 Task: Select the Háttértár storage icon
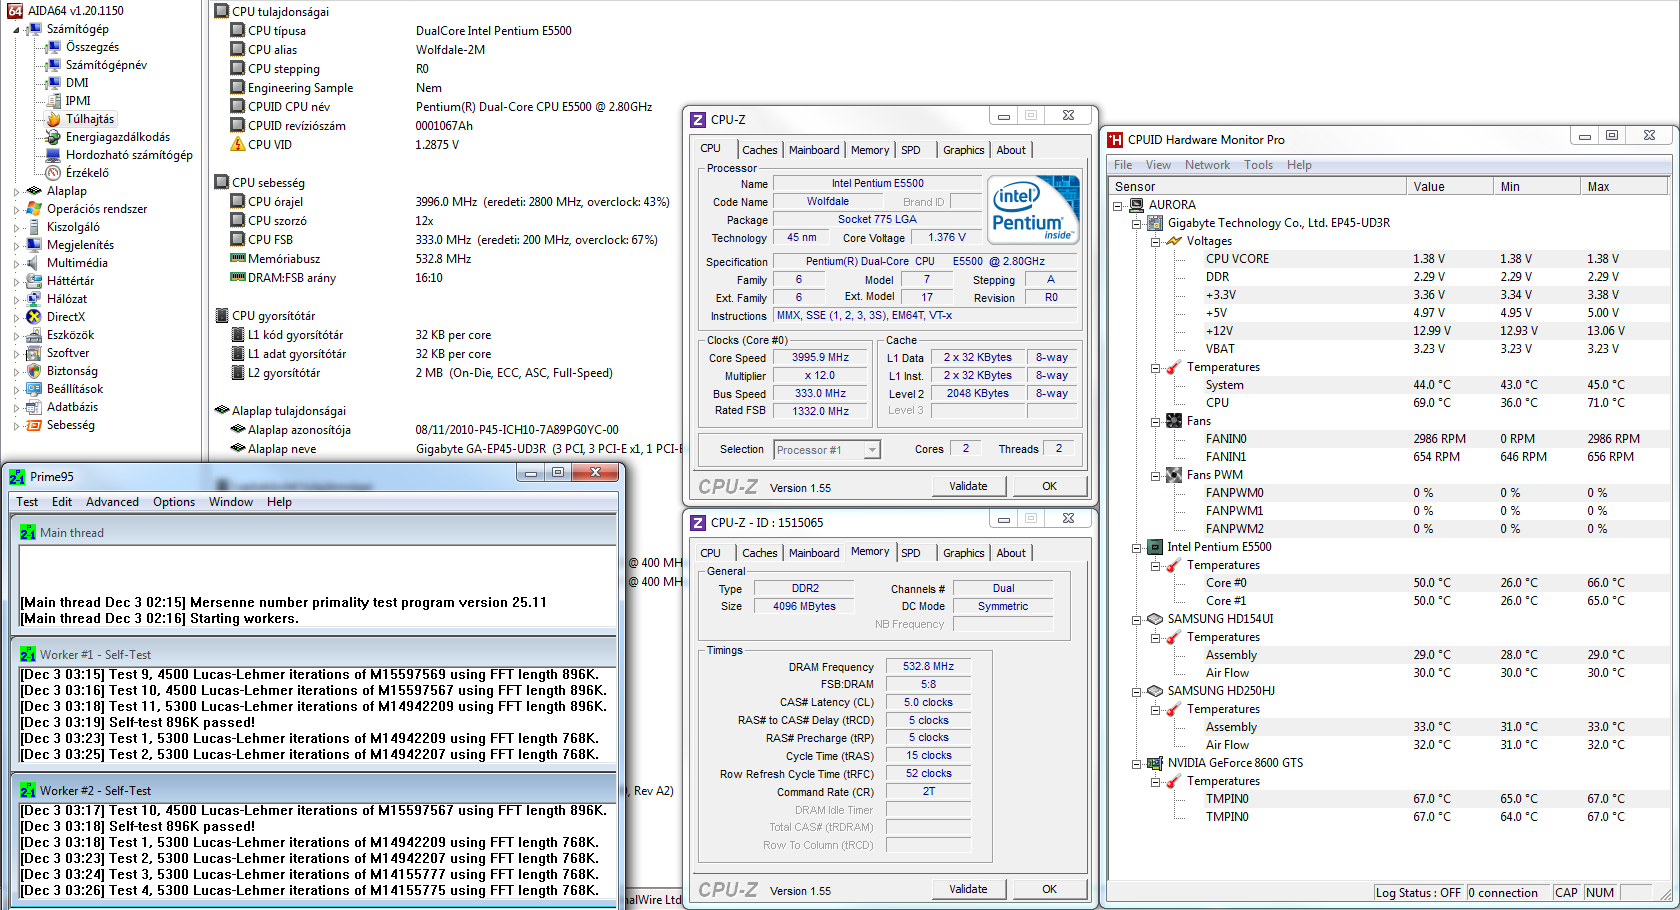click(x=34, y=281)
